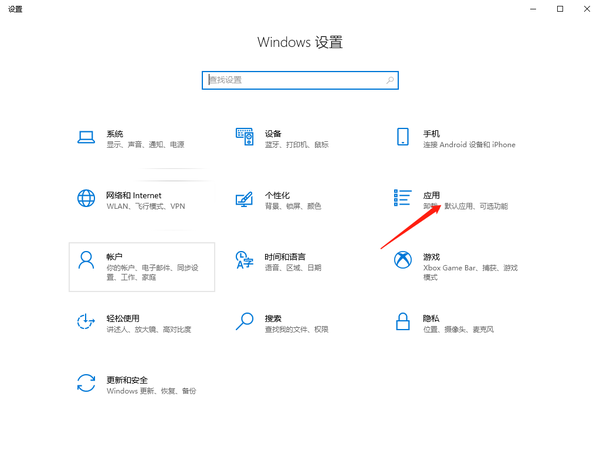600x468 pixels.
Task: Click the 设备 keyboard and speaker icon
Action: [245, 137]
